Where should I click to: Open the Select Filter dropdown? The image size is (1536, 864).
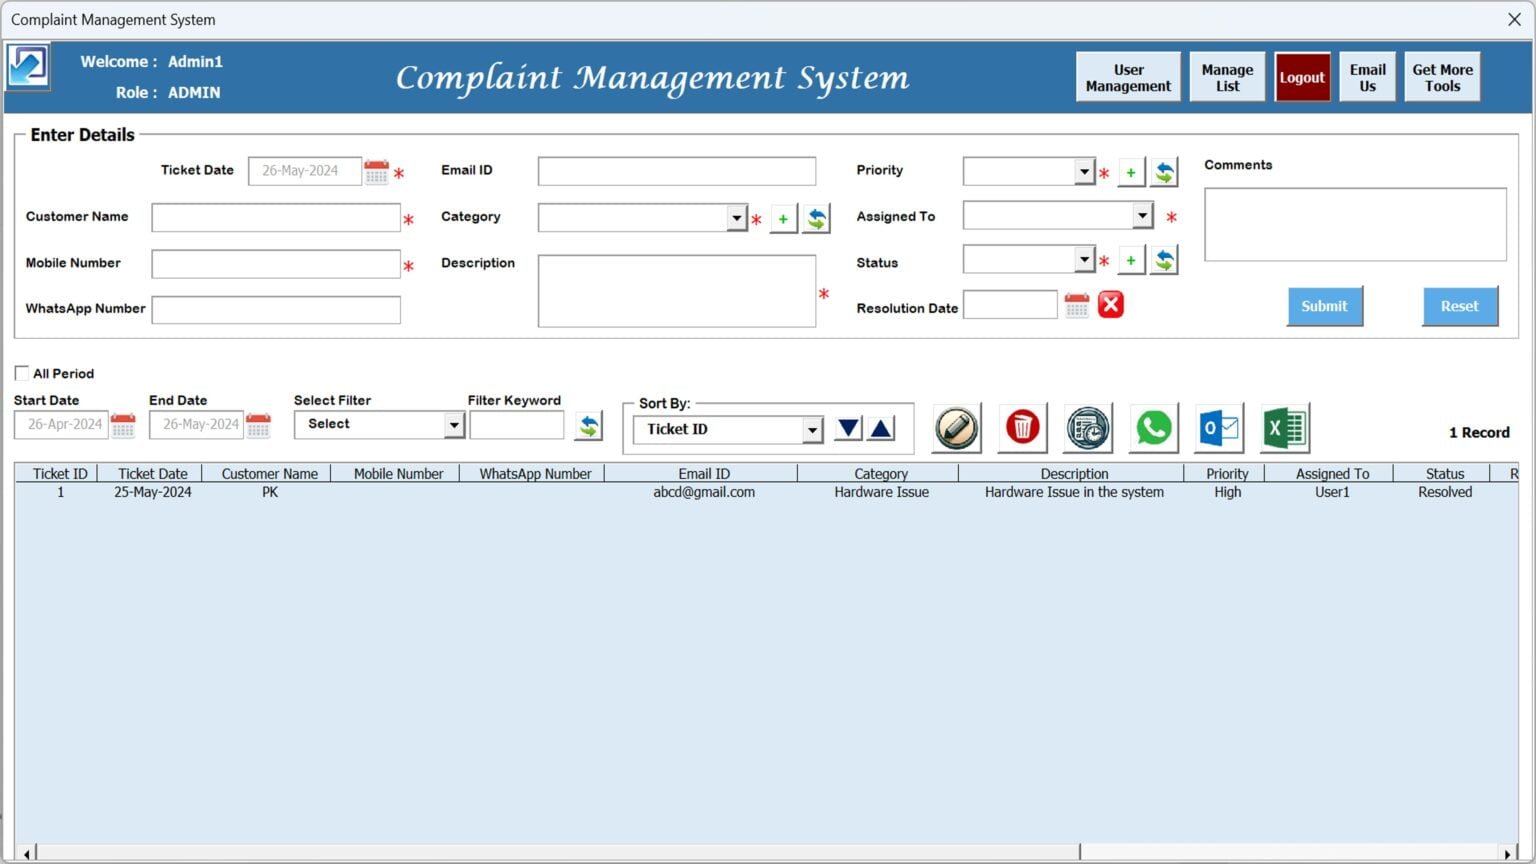pos(455,424)
